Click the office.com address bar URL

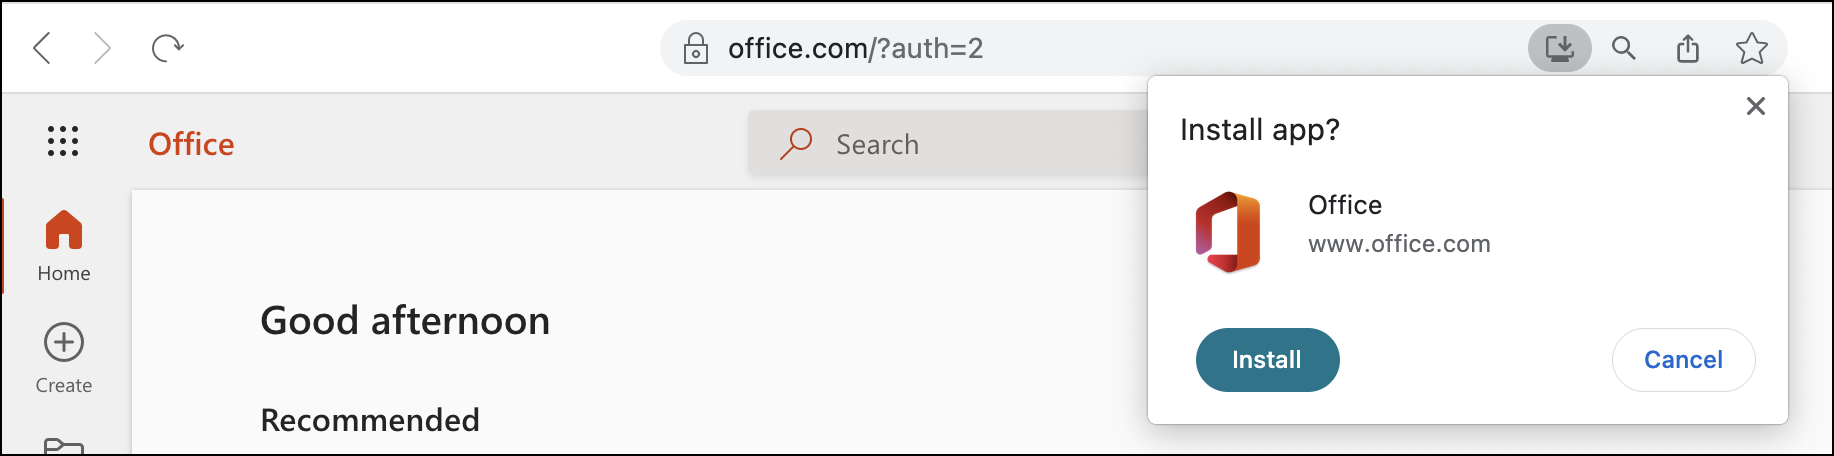855,48
